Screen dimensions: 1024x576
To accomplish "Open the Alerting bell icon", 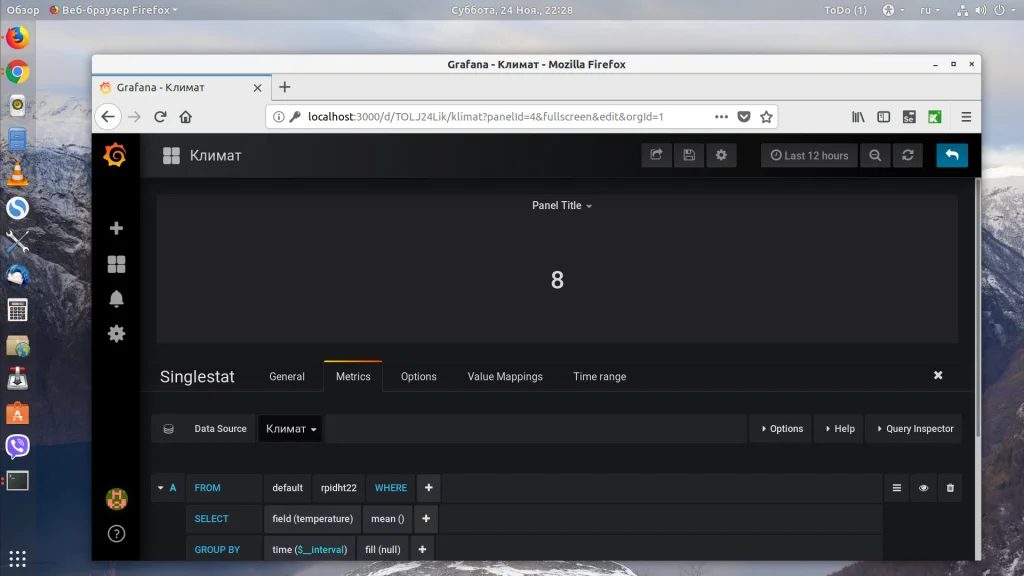I will click(x=116, y=299).
